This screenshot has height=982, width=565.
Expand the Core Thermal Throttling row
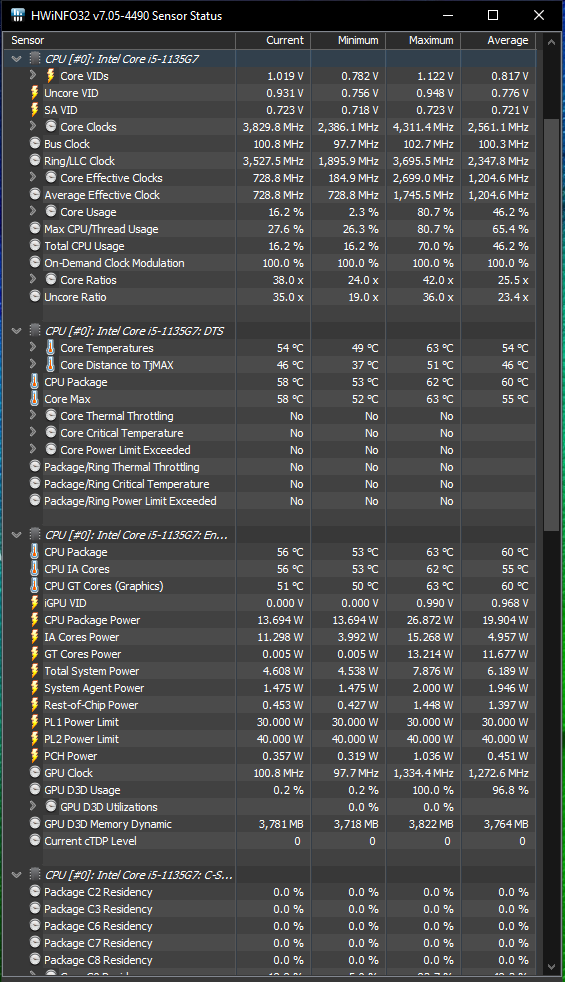tap(33, 415)
